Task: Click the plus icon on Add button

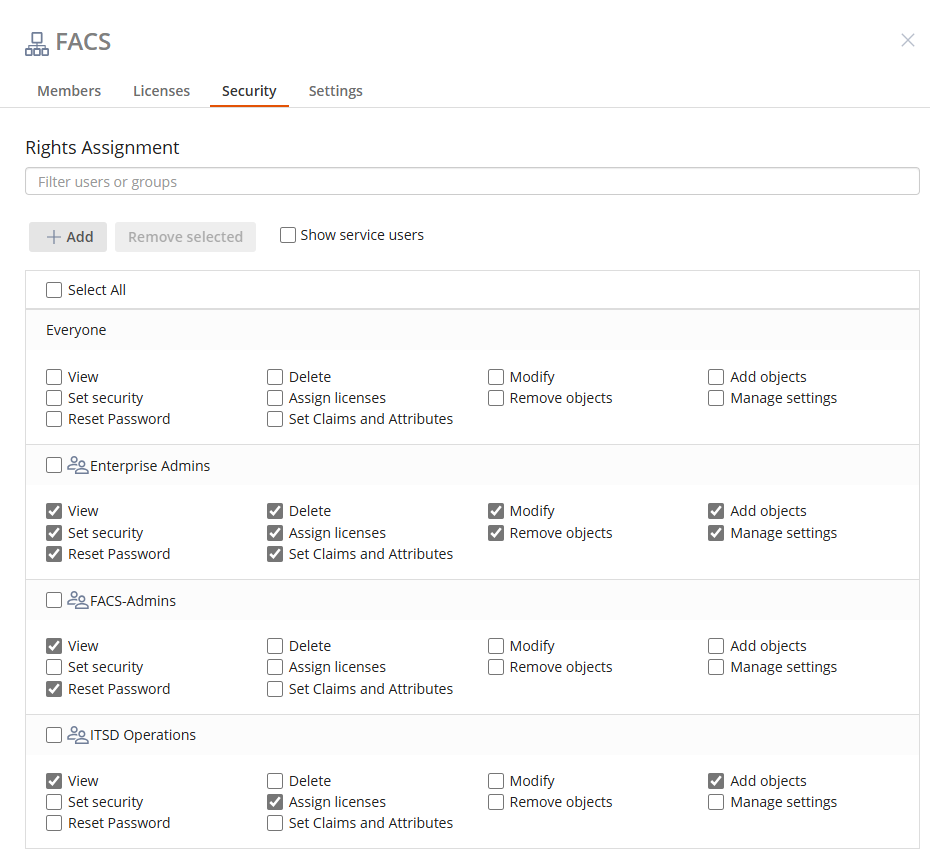Action: (x=54, y=237)
